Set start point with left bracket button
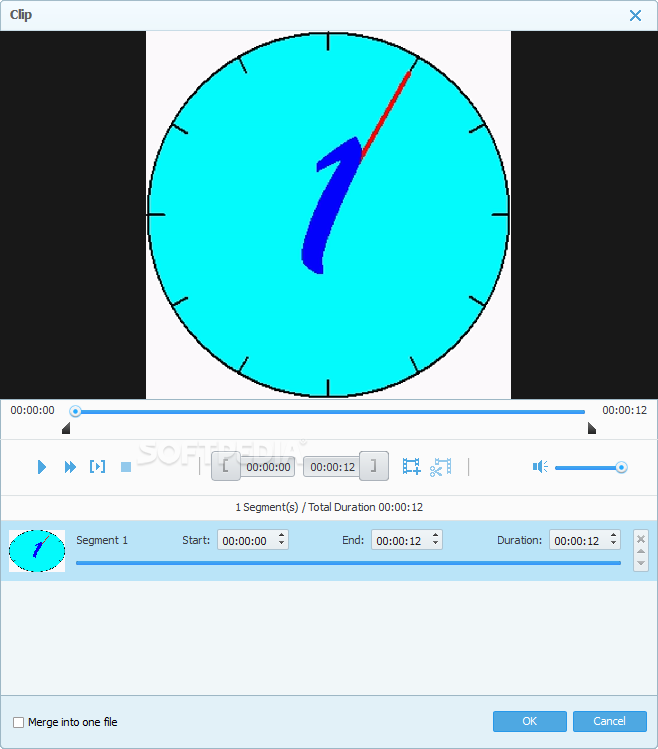The image size is (658, 749). pyautogui.click(x=226, y=466)
